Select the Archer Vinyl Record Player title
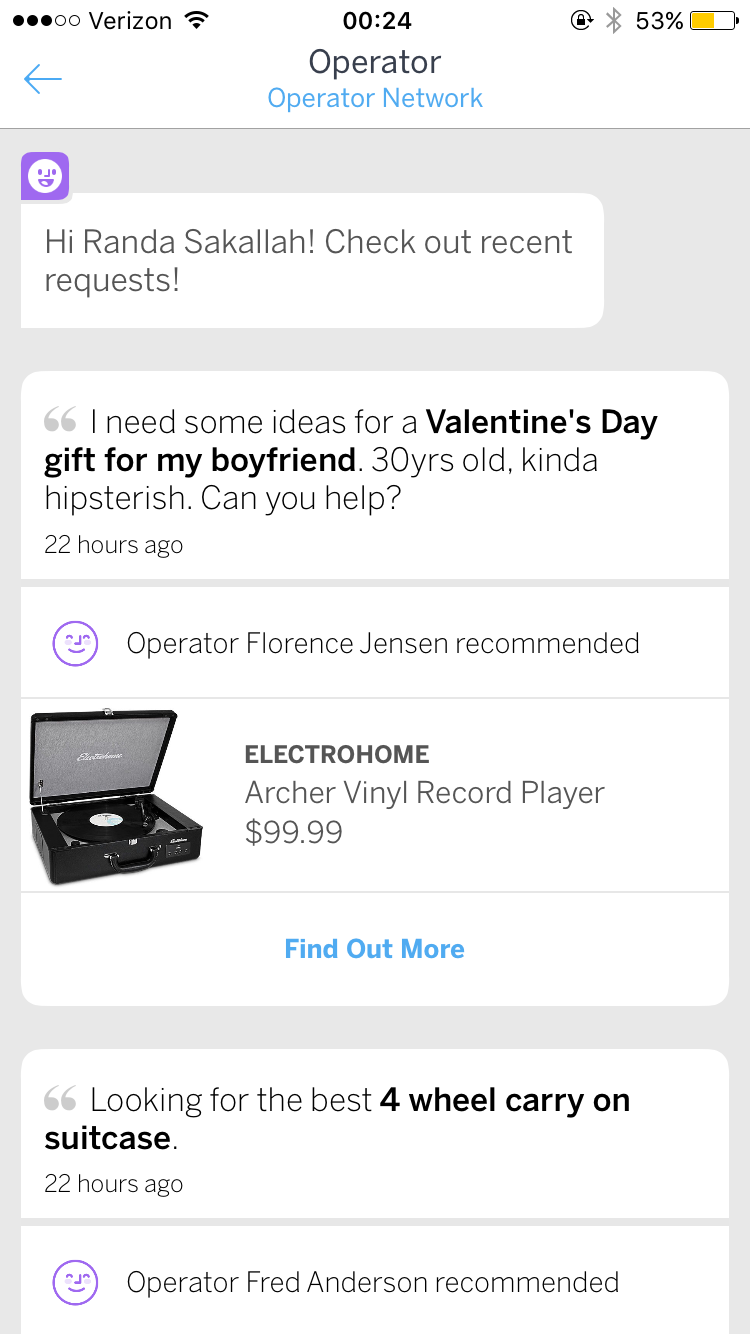750x1334 pixels. pyautogui.click(x=425, y=793)
